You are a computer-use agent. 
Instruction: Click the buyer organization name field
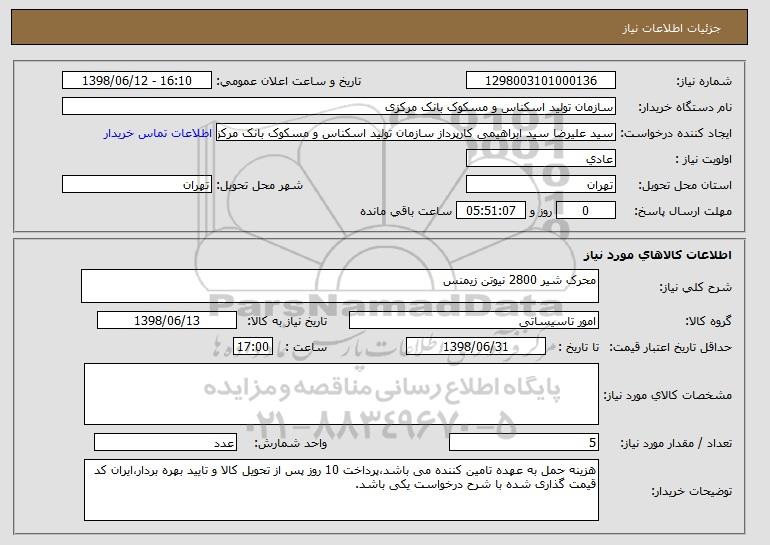coord(339,107)
